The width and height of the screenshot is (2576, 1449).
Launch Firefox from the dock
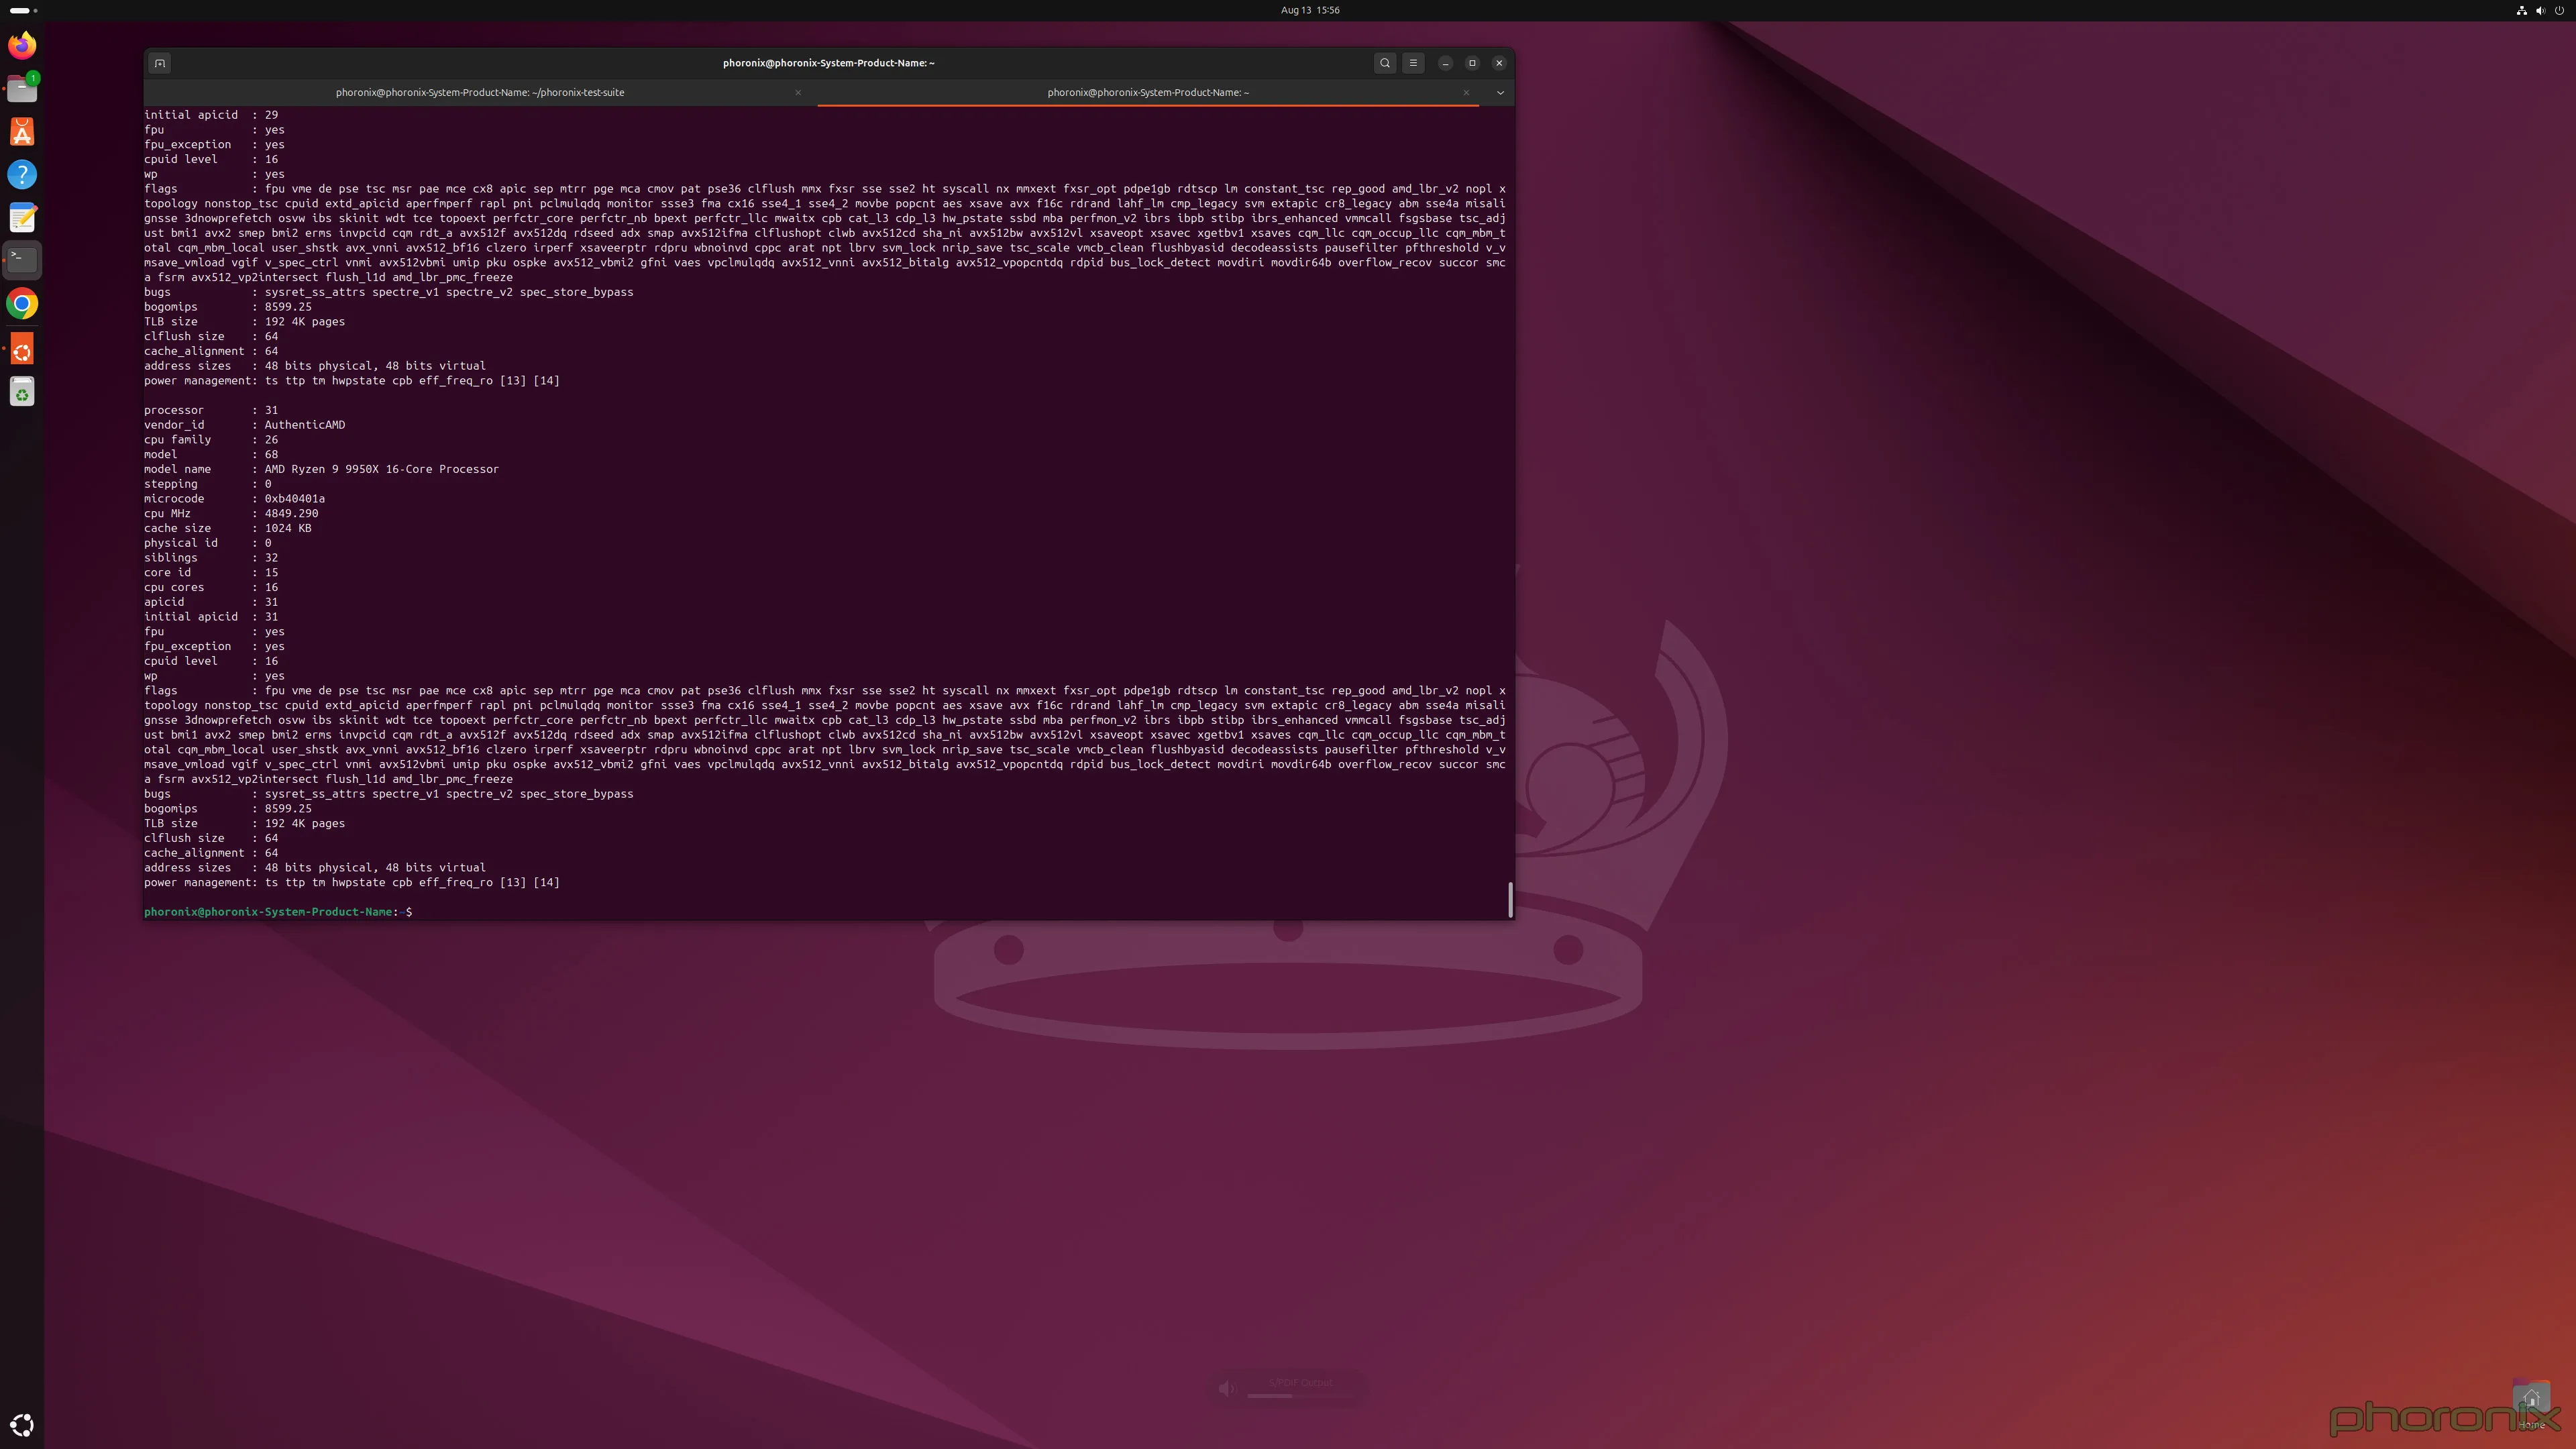pos(22,45)
